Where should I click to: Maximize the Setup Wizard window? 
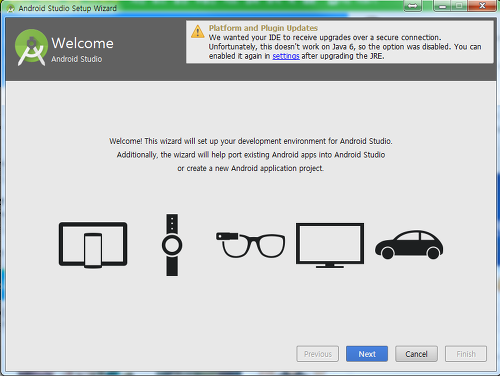click(459, 6)
